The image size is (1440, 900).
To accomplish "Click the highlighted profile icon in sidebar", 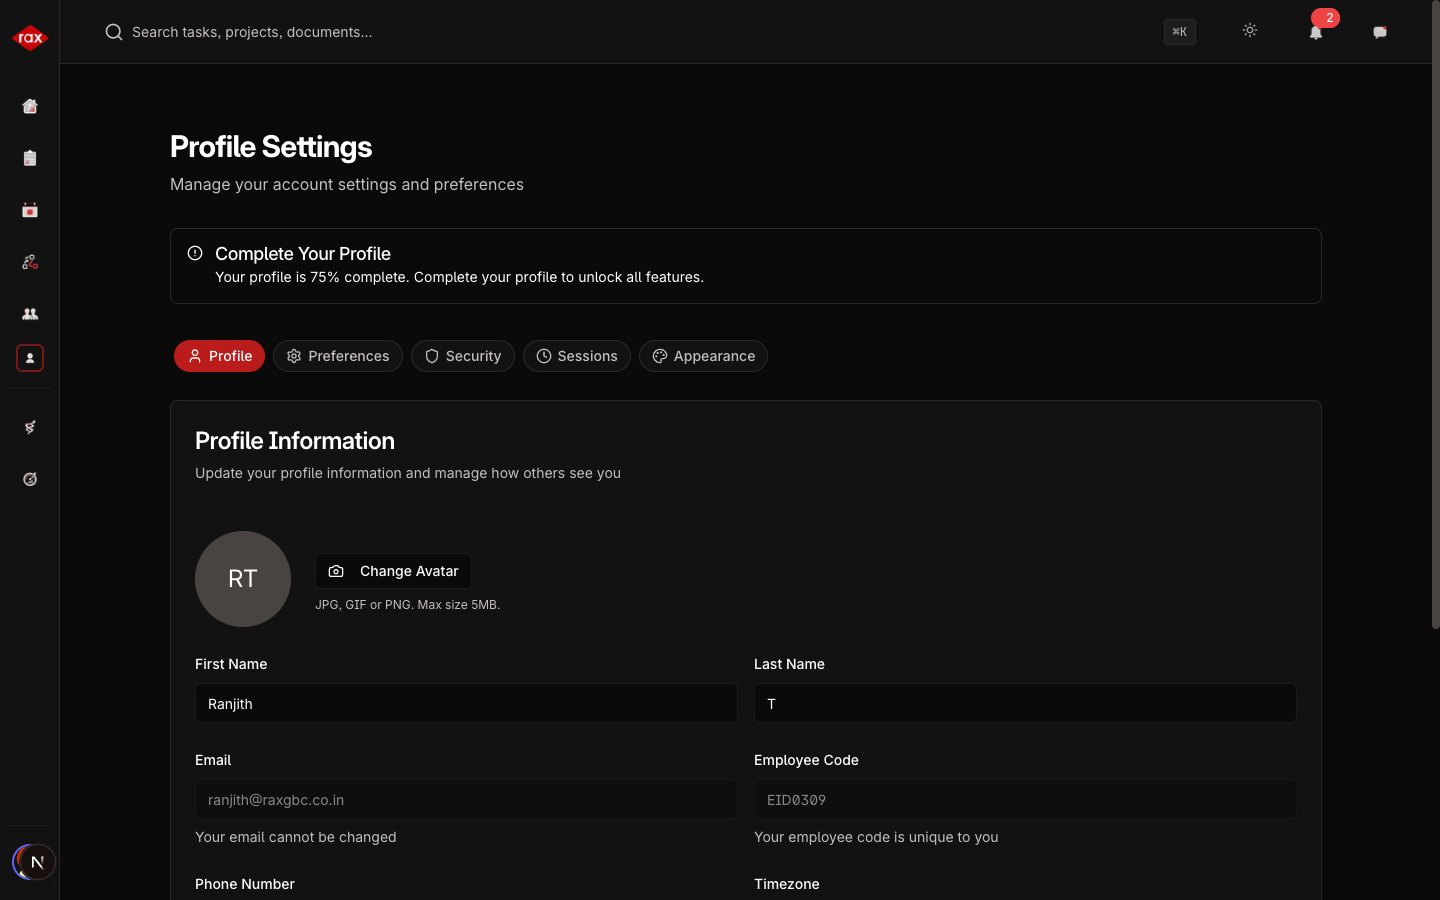I will (30, 358).
